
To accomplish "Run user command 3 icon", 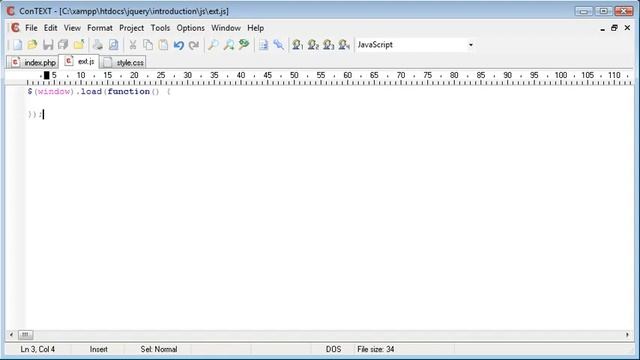I will (x=329, y=44).
